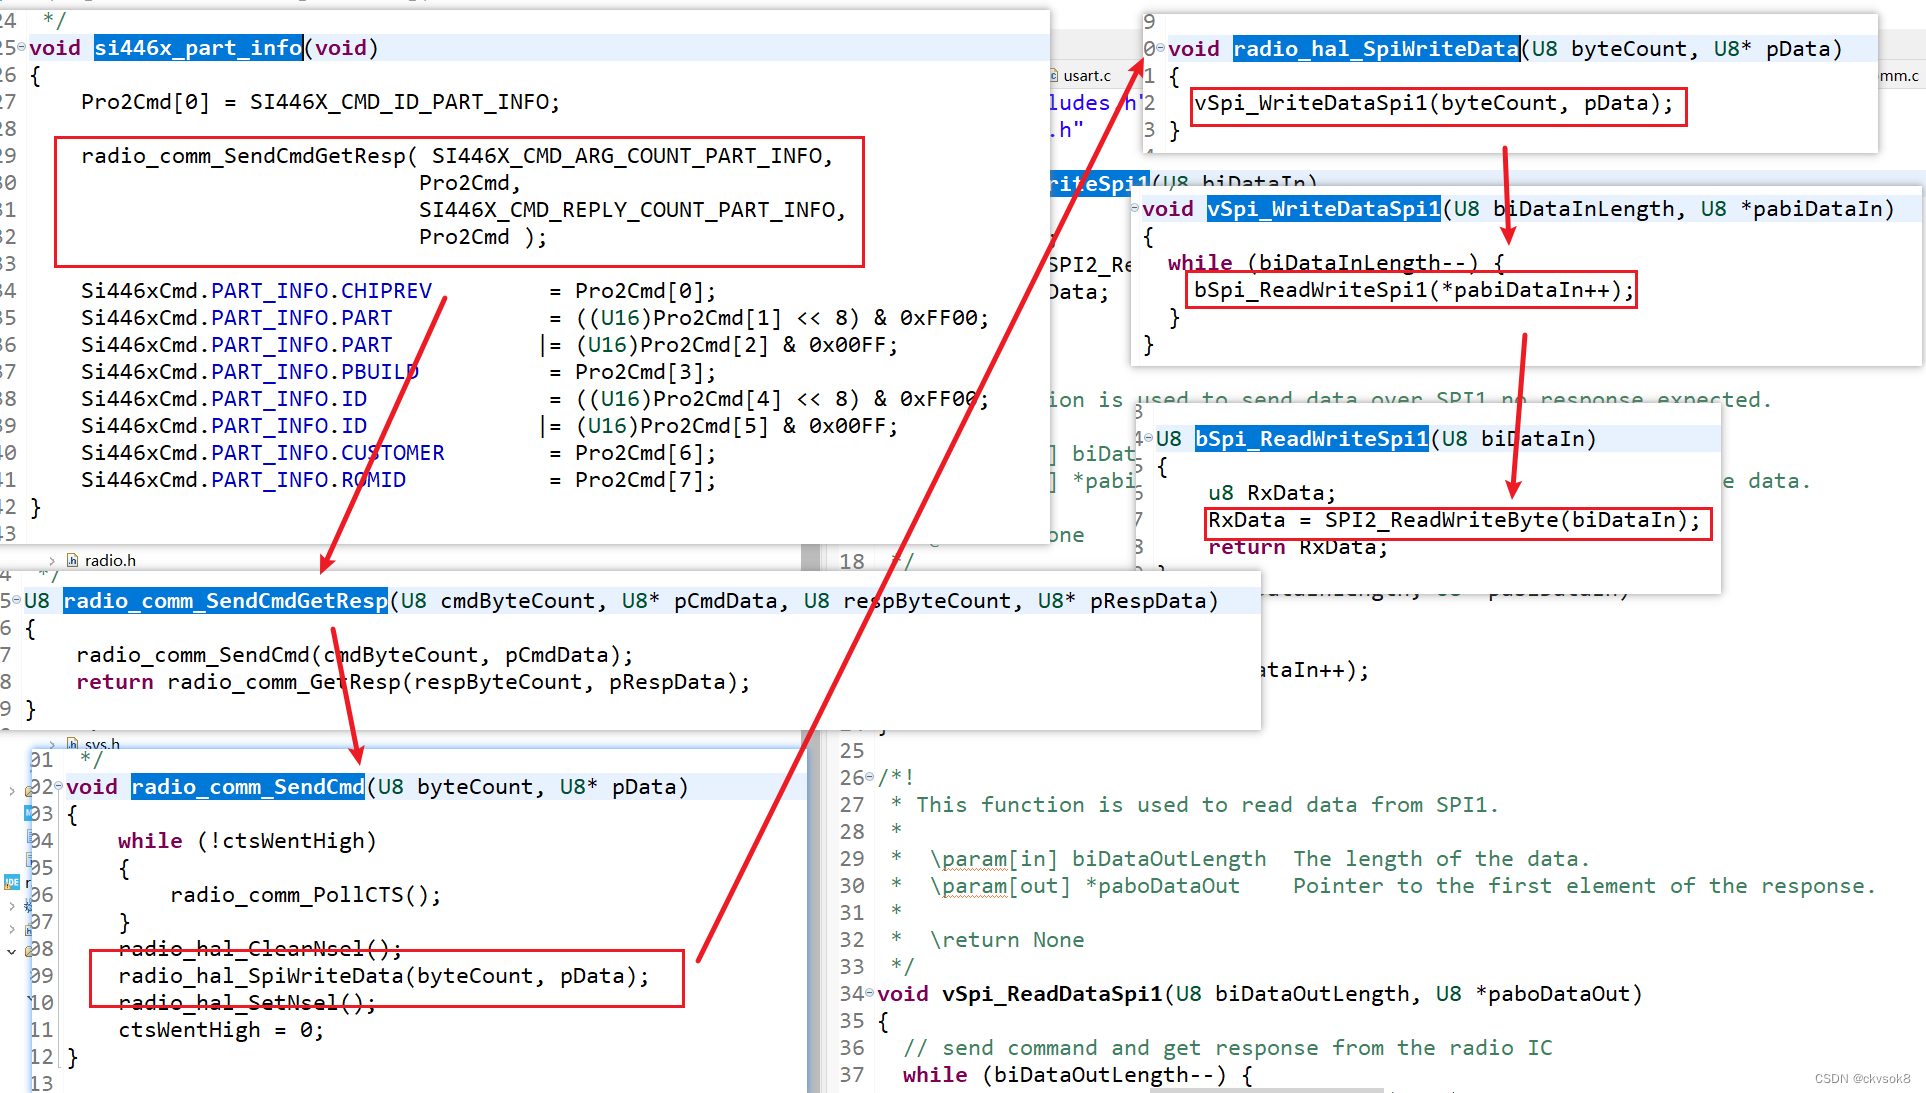Click the radio.h header file icon
Viewport: 1926px width, 1093px height.
pos(72,561)
